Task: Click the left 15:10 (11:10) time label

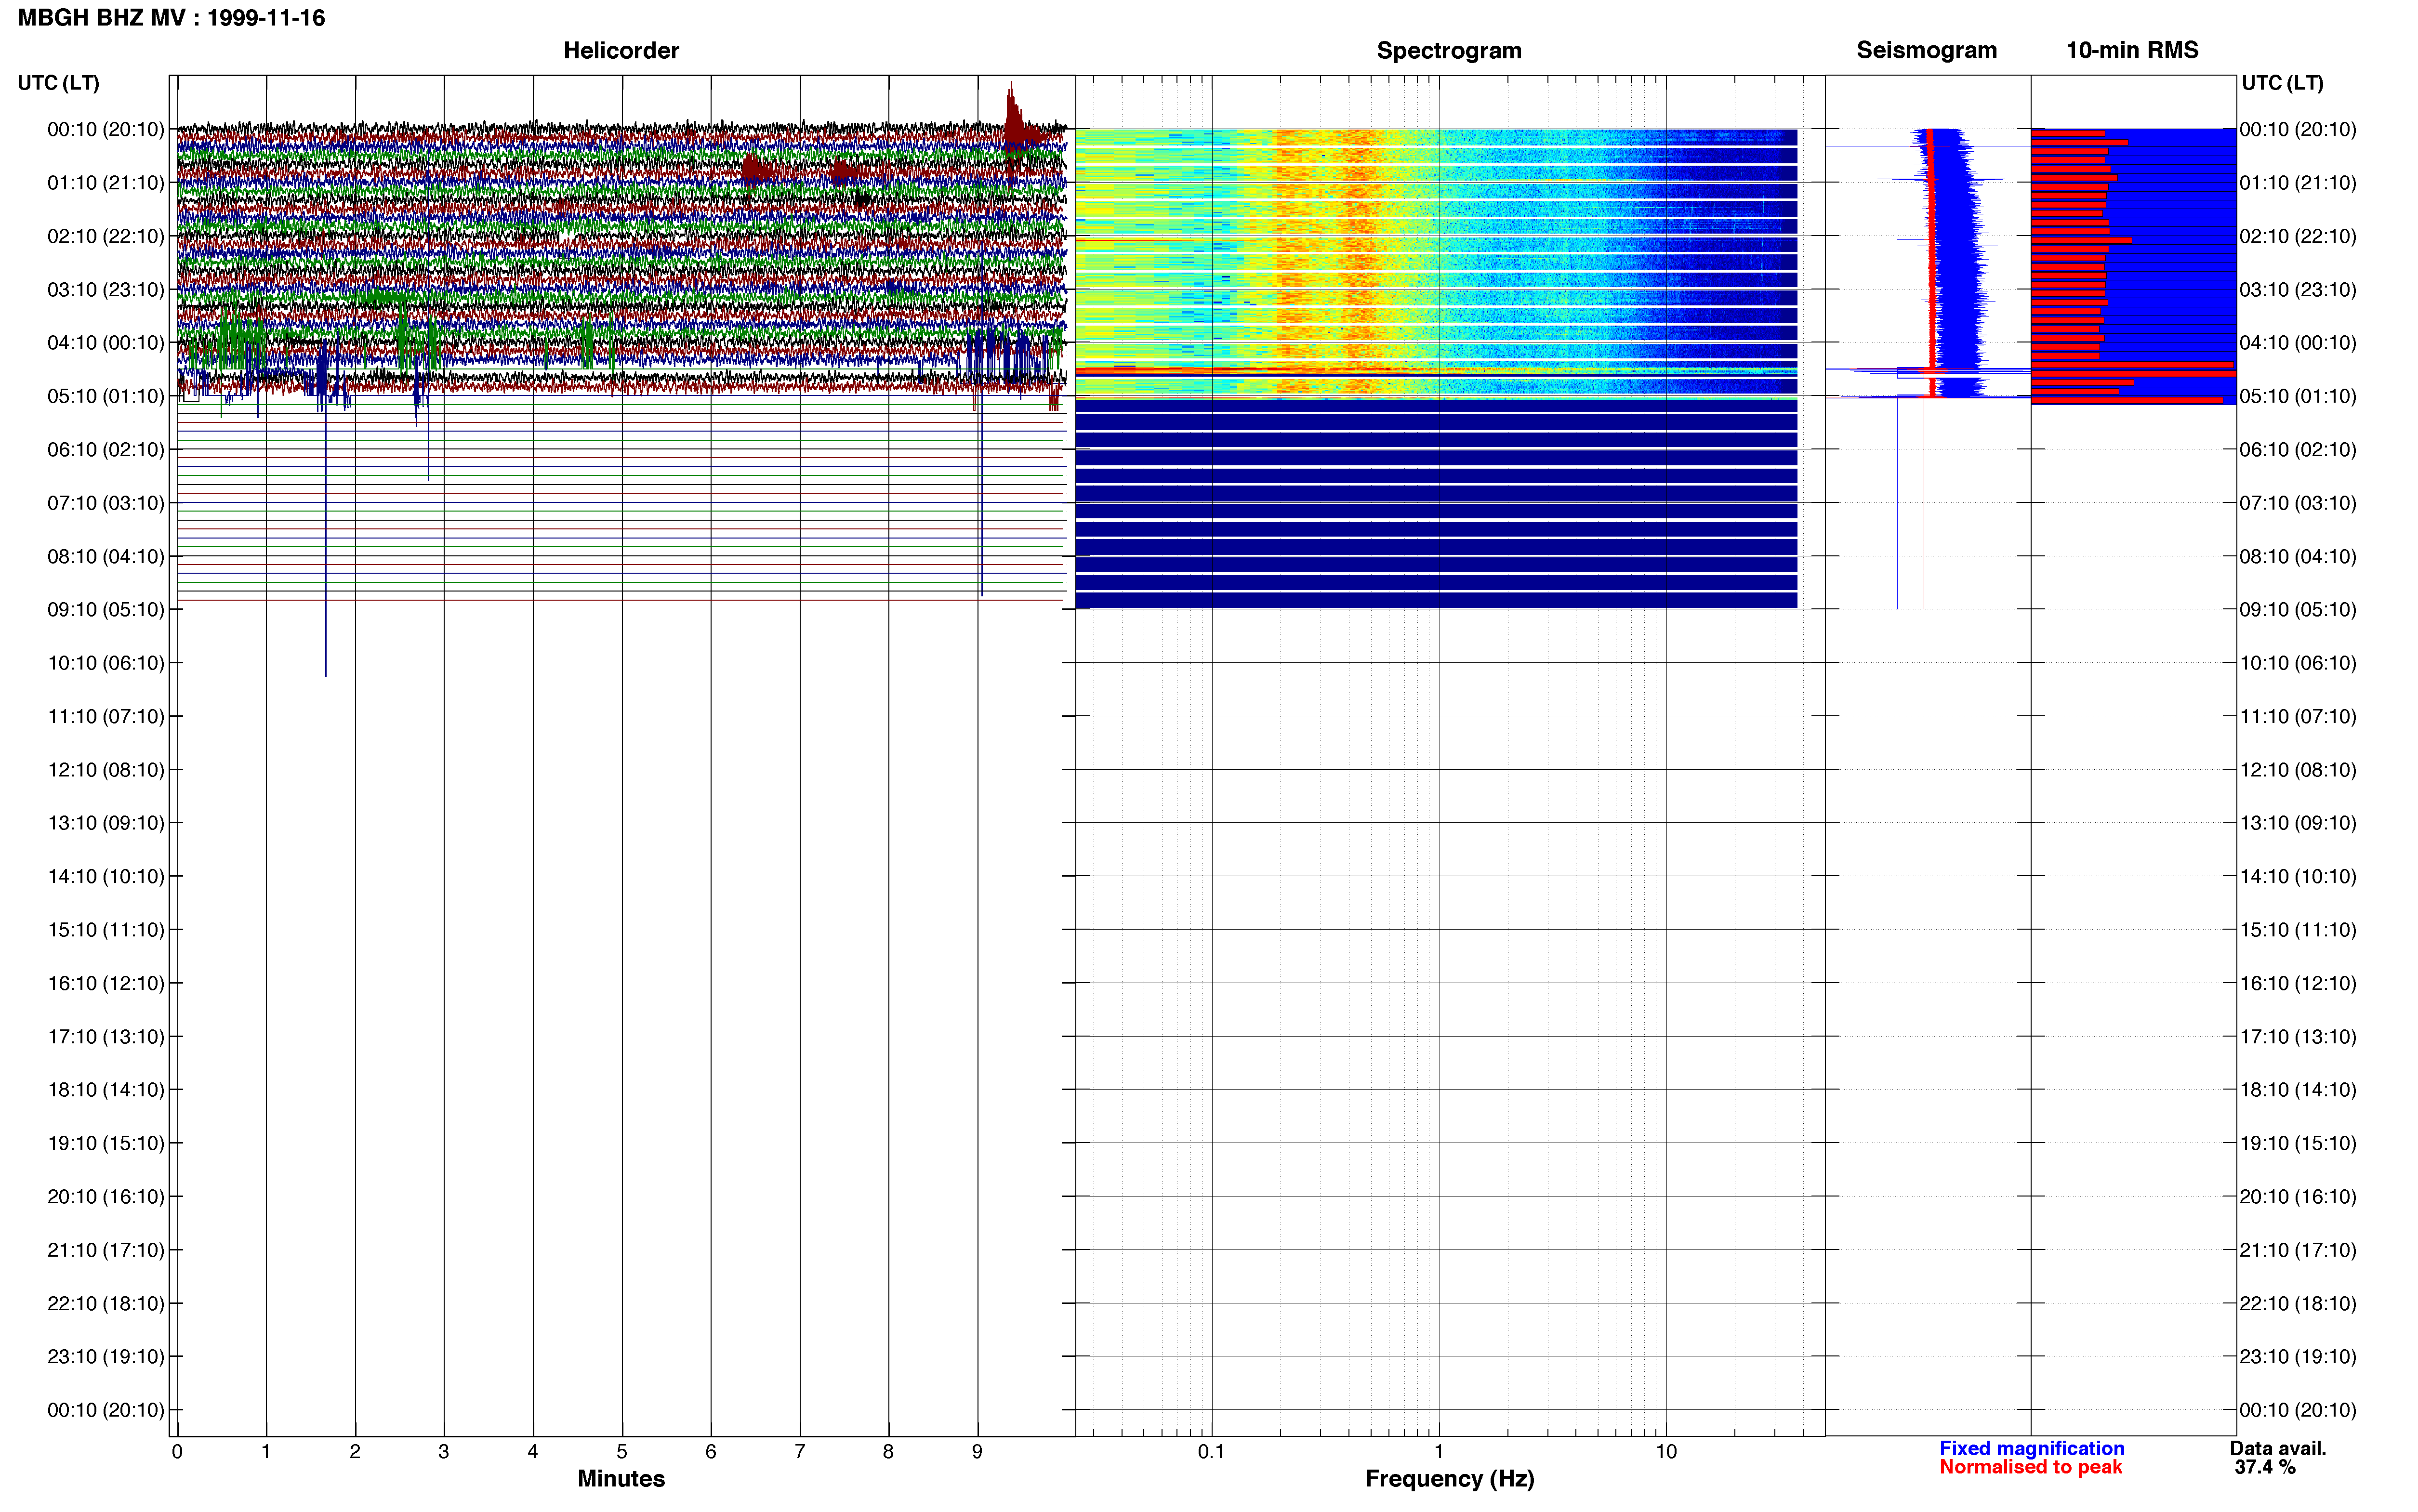Action: [x=106, y=930]
